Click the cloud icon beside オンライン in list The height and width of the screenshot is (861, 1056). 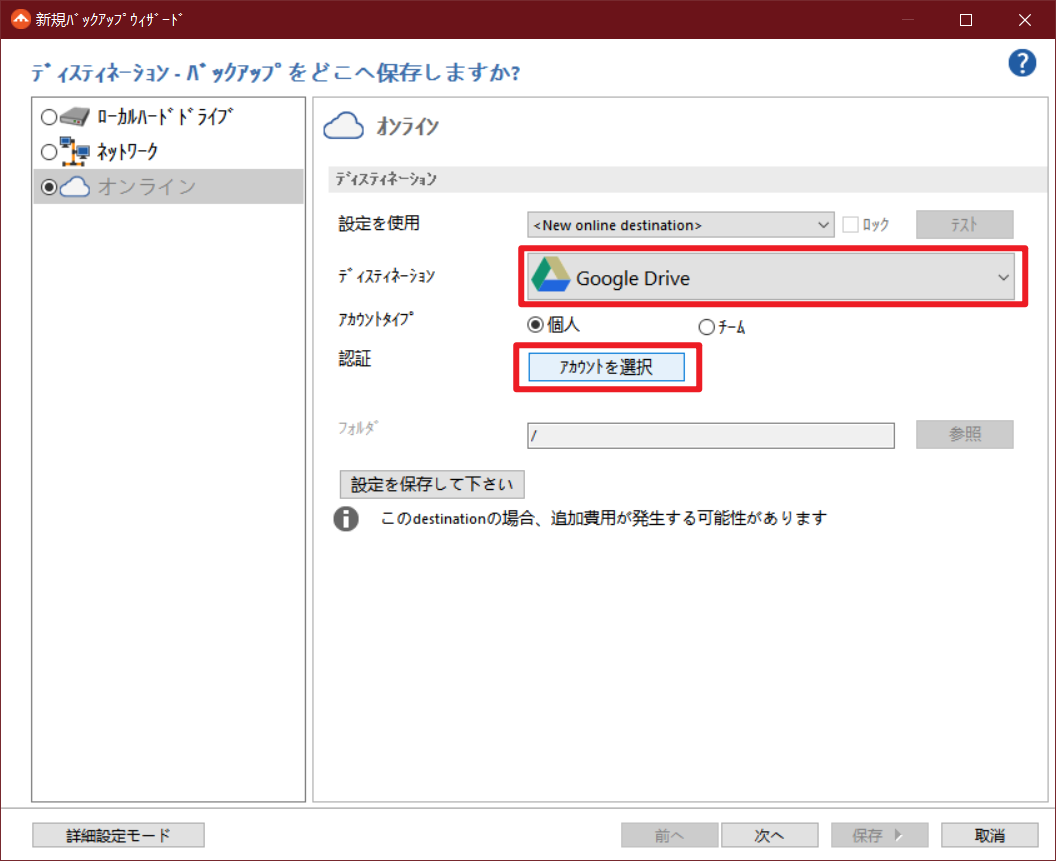pos(74,187)
